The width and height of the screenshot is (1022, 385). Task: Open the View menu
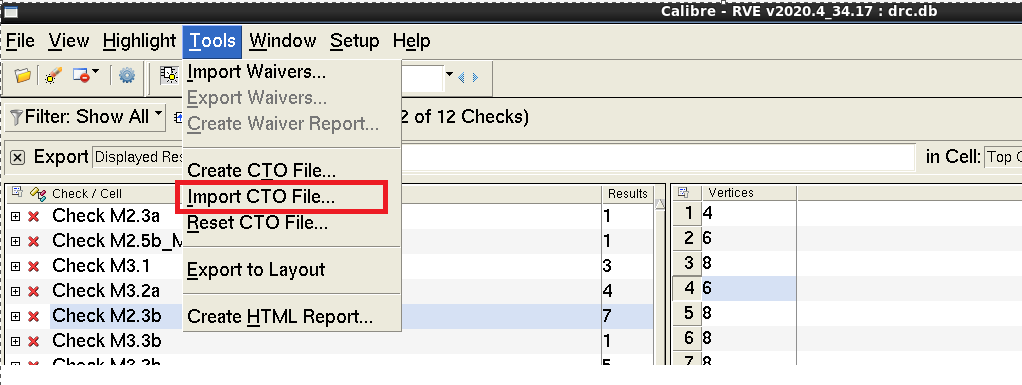68,42
